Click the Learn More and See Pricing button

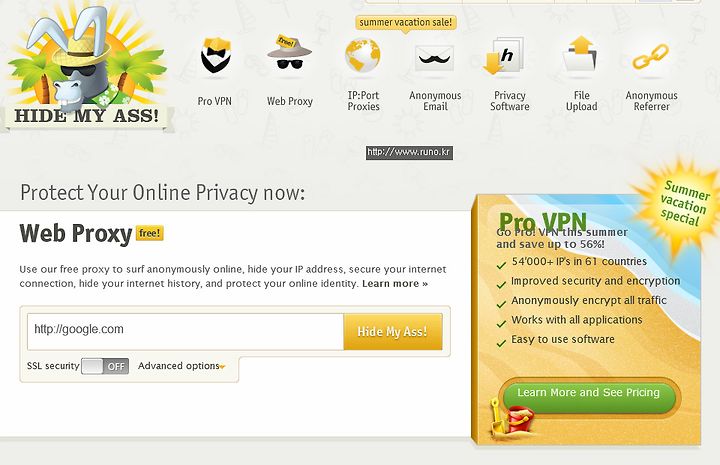point(589,394)
